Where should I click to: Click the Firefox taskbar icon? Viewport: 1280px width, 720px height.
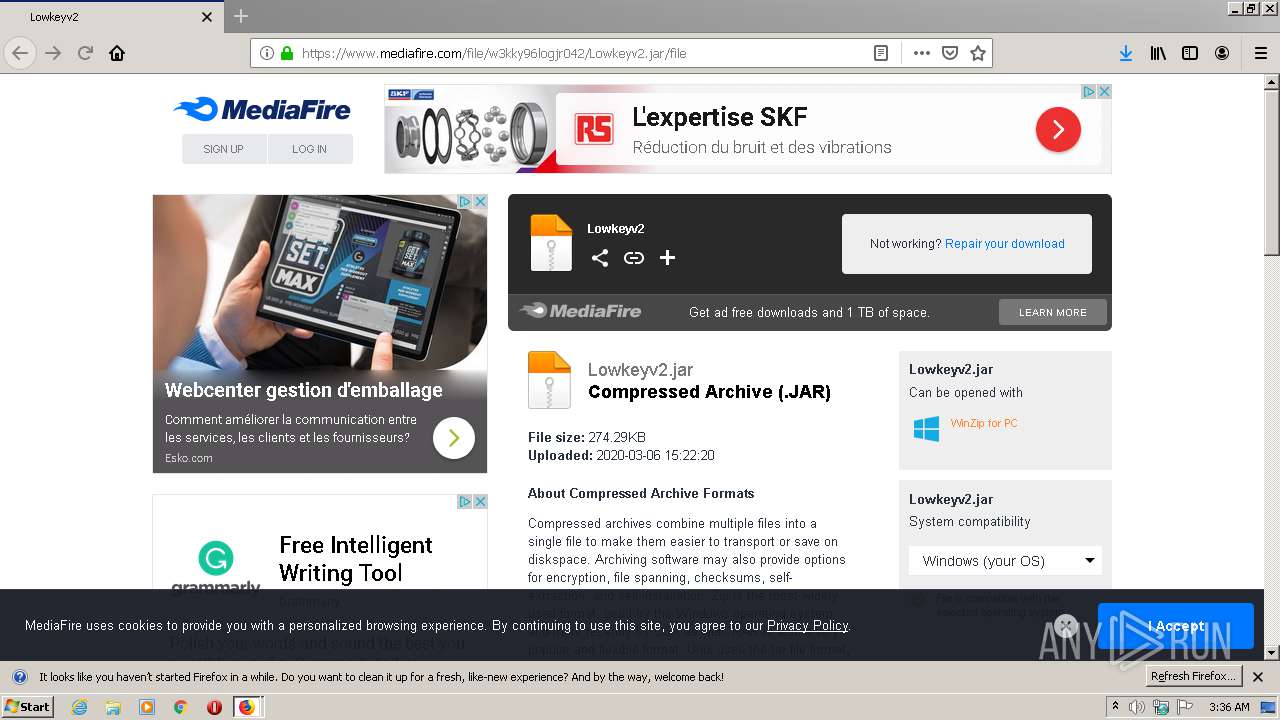[246, 707]
